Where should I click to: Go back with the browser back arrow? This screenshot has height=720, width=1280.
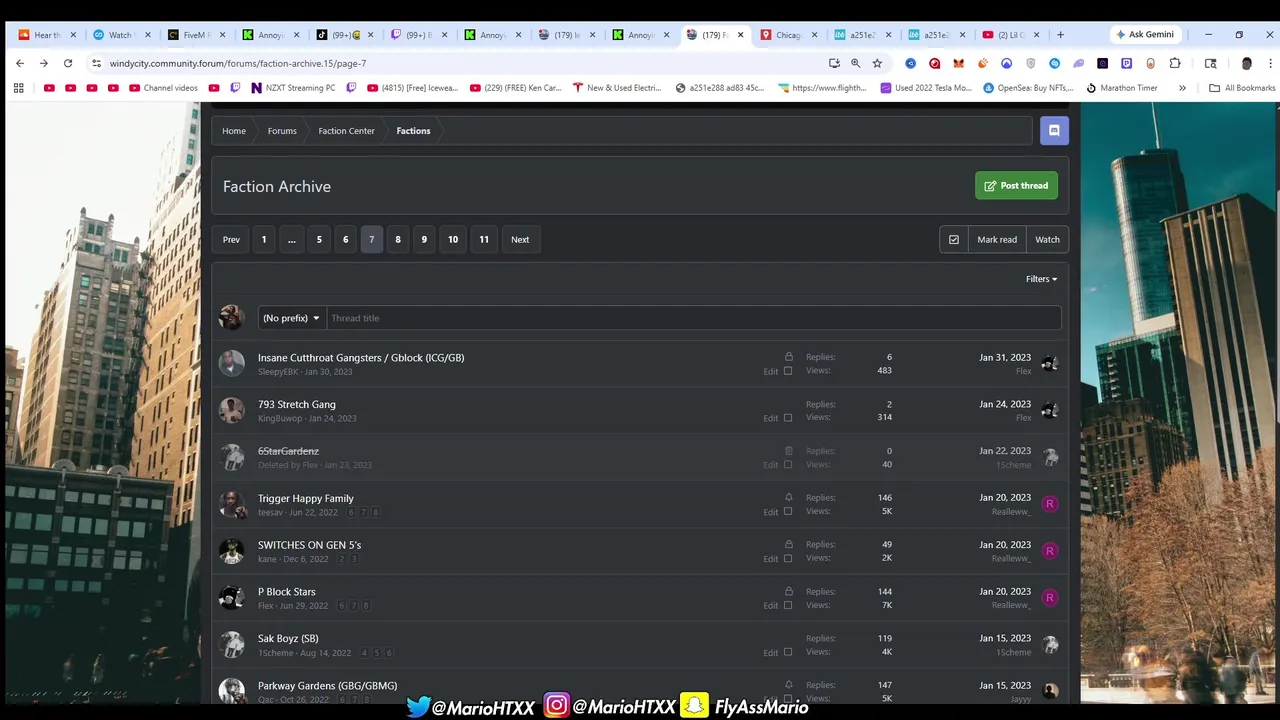20,63
